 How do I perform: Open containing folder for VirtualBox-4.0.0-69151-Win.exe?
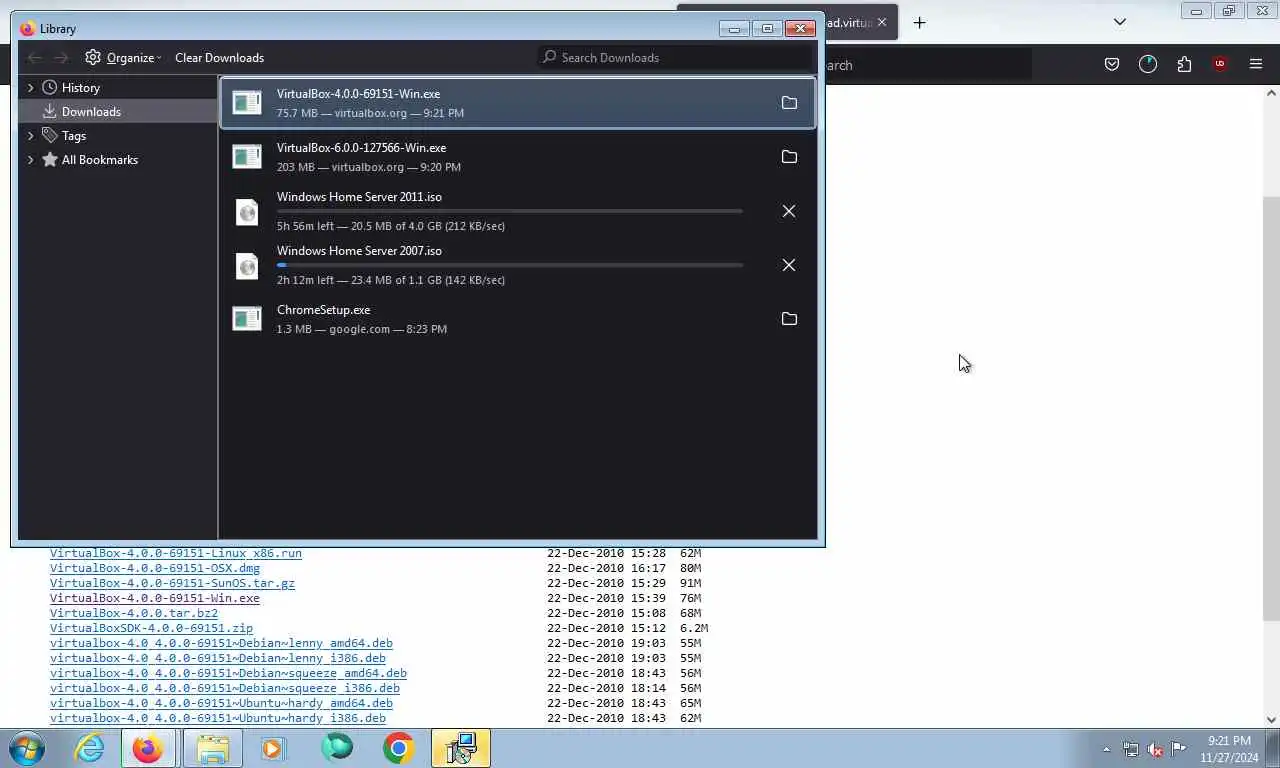tap(789, 103)
